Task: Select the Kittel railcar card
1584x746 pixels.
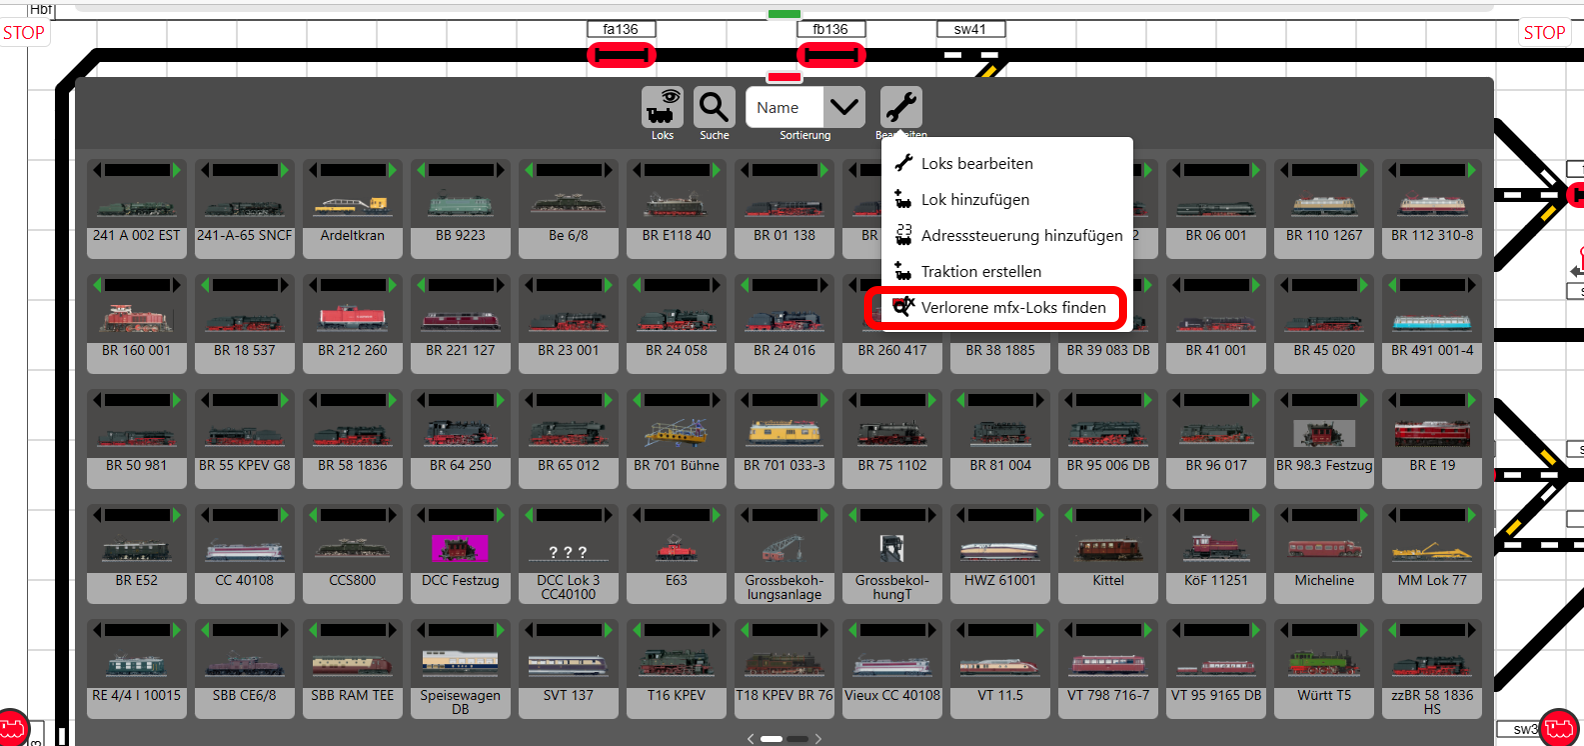Action: click(x=1109, y=554)
